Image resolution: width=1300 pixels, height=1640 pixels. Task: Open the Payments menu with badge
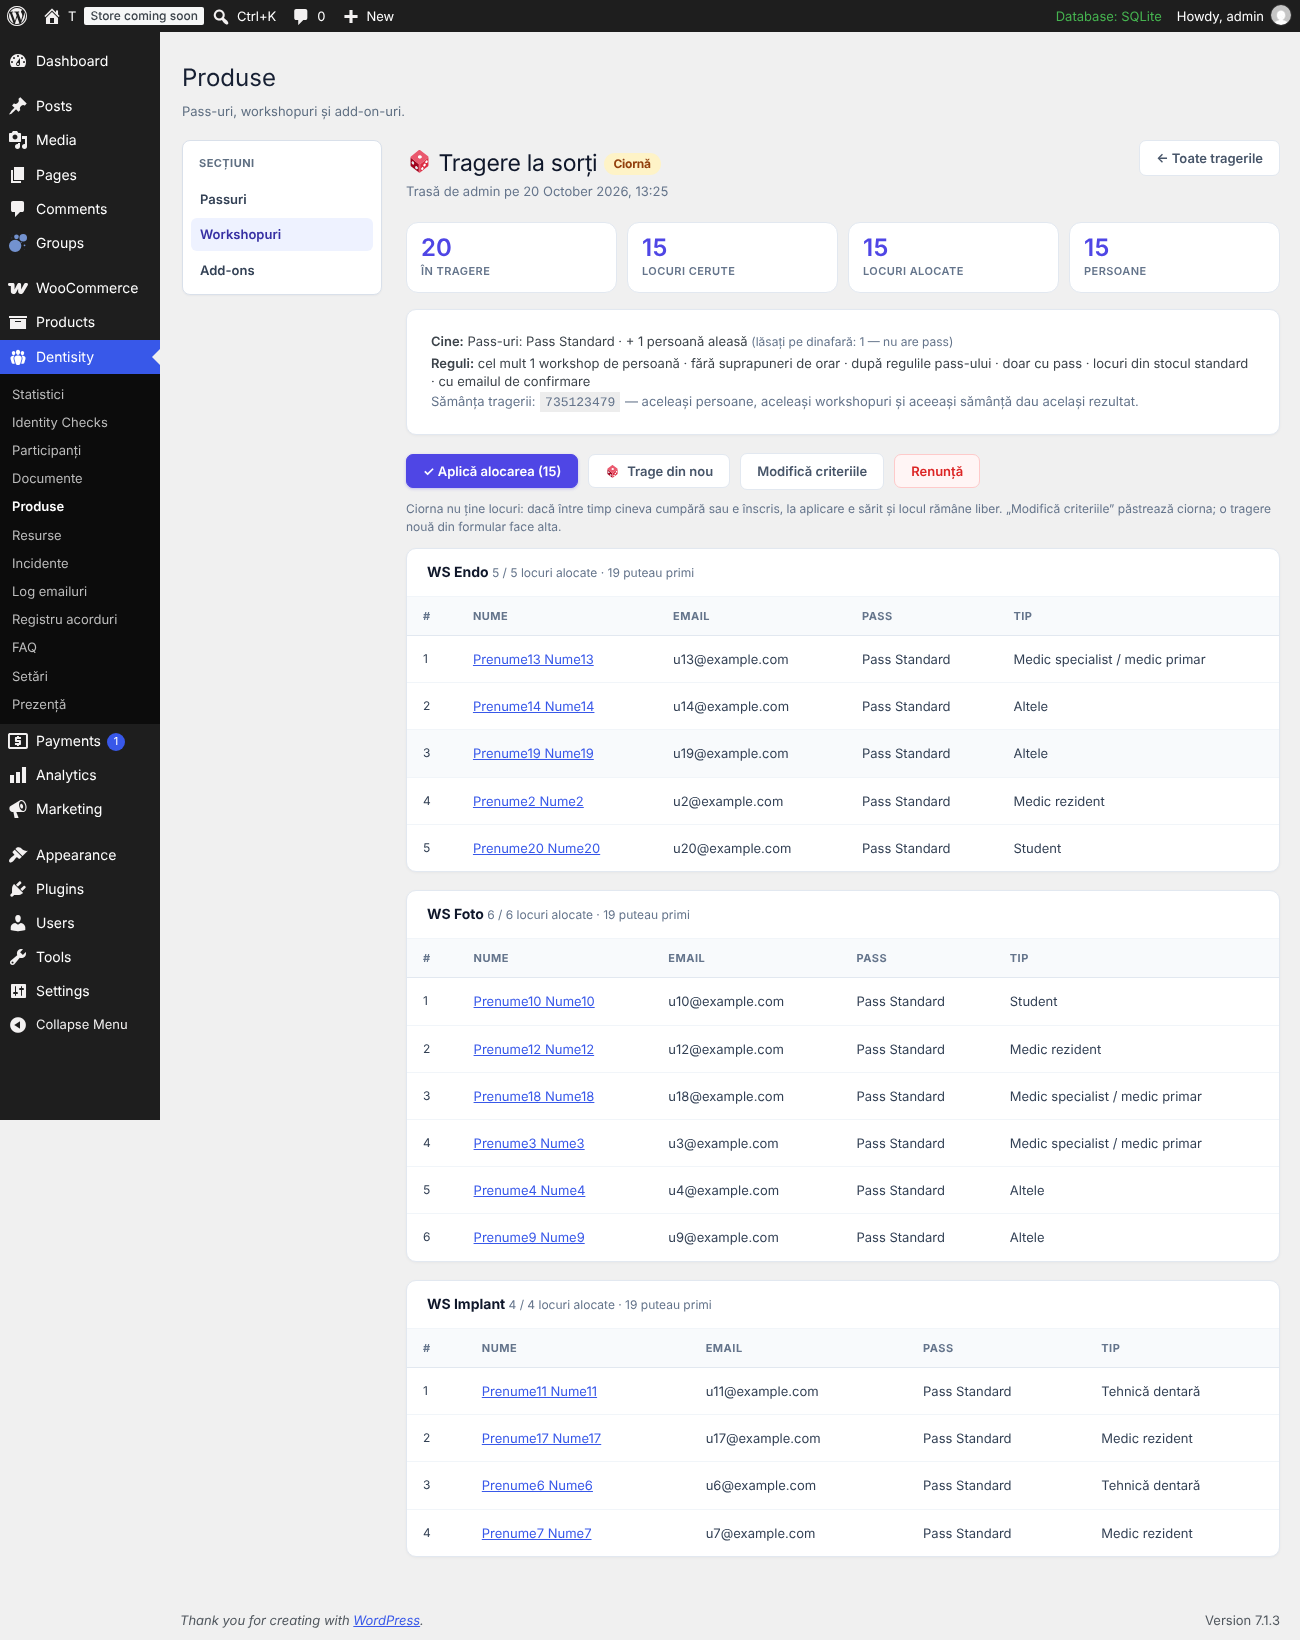coord(80,741)
